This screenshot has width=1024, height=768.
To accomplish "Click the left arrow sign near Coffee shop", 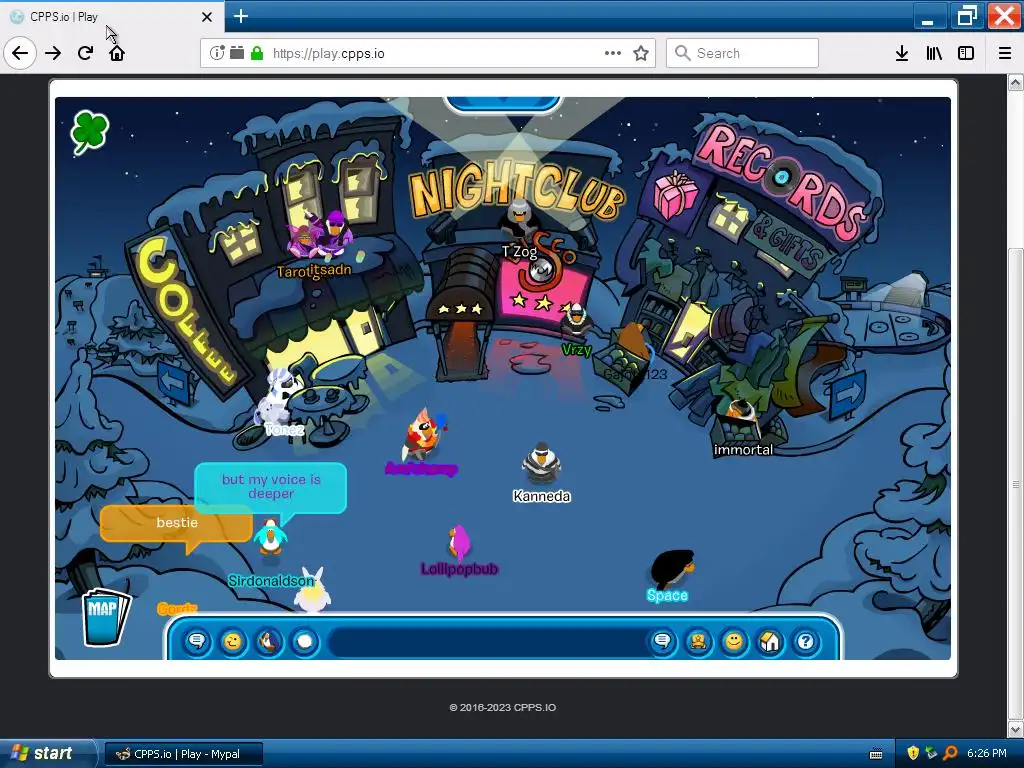I will point(172,382).
